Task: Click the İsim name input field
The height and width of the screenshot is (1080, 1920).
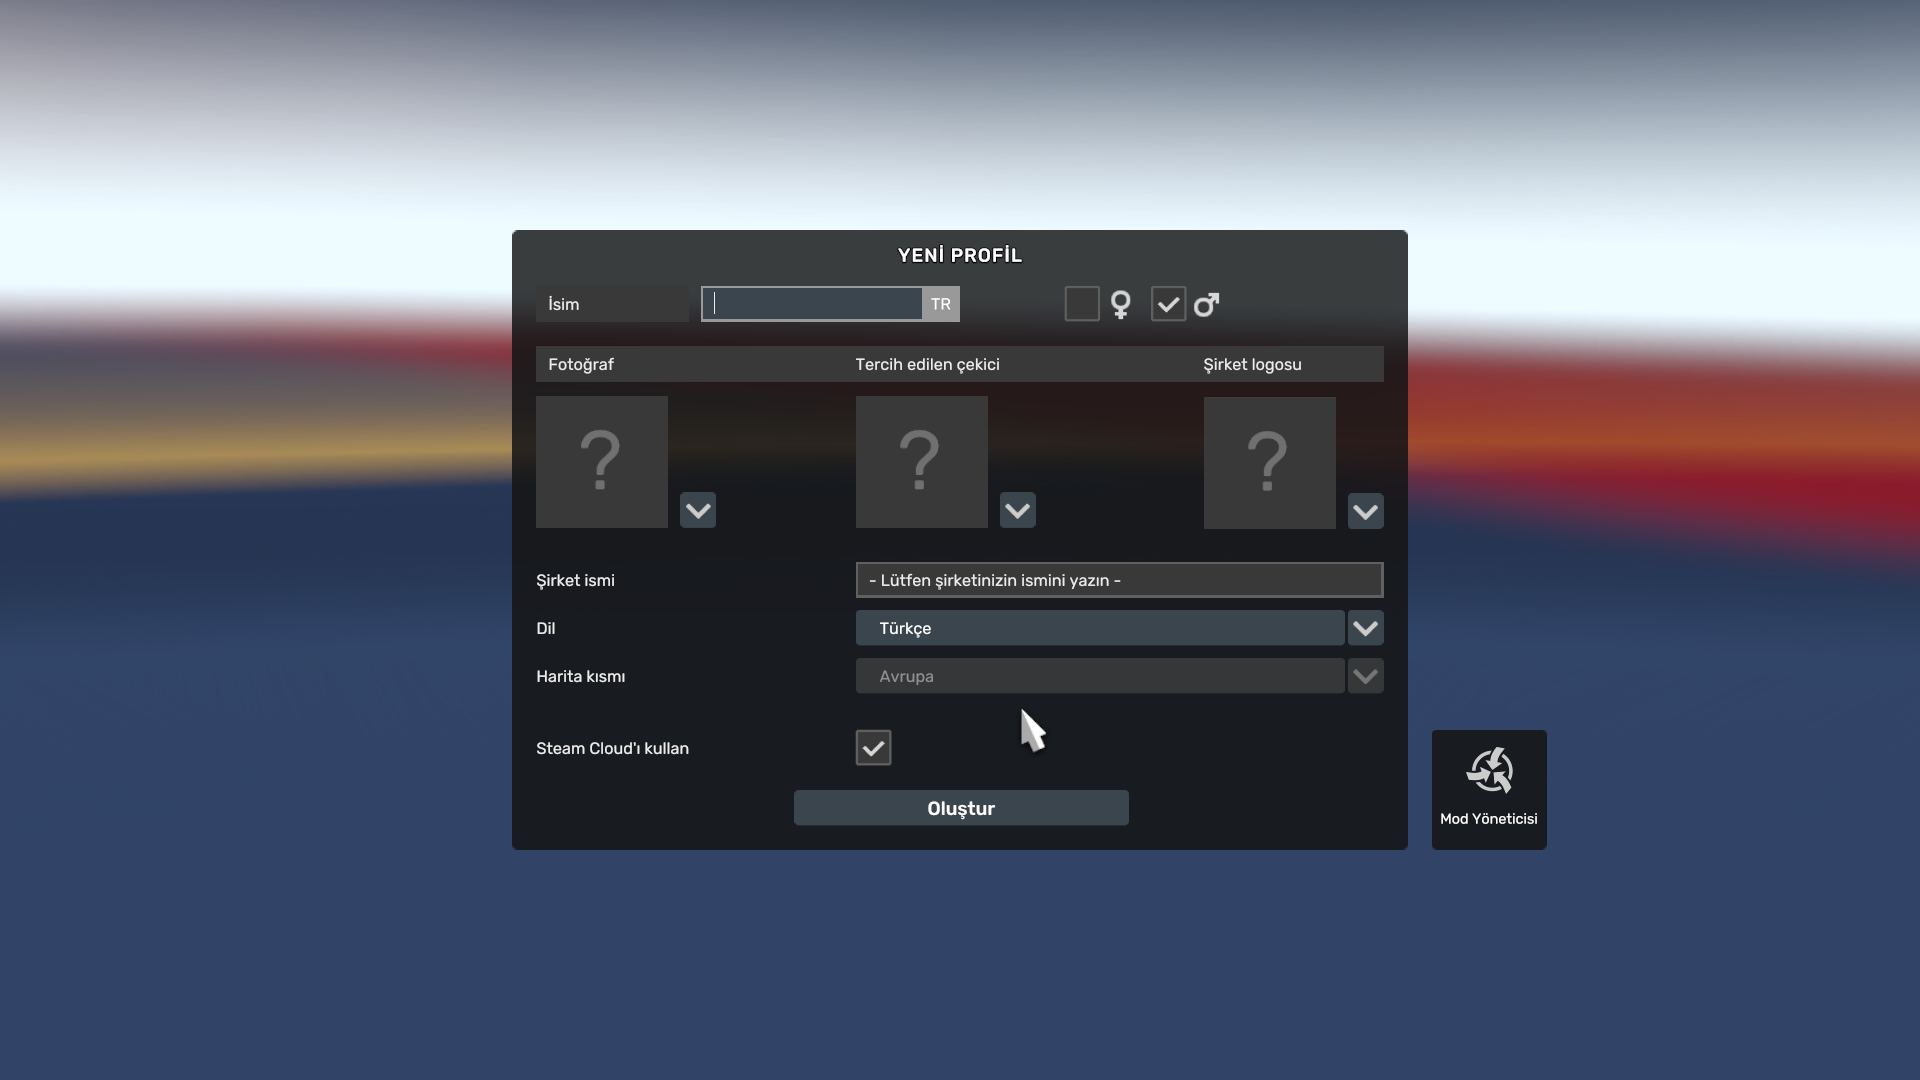Action: (x=812, y=304)
